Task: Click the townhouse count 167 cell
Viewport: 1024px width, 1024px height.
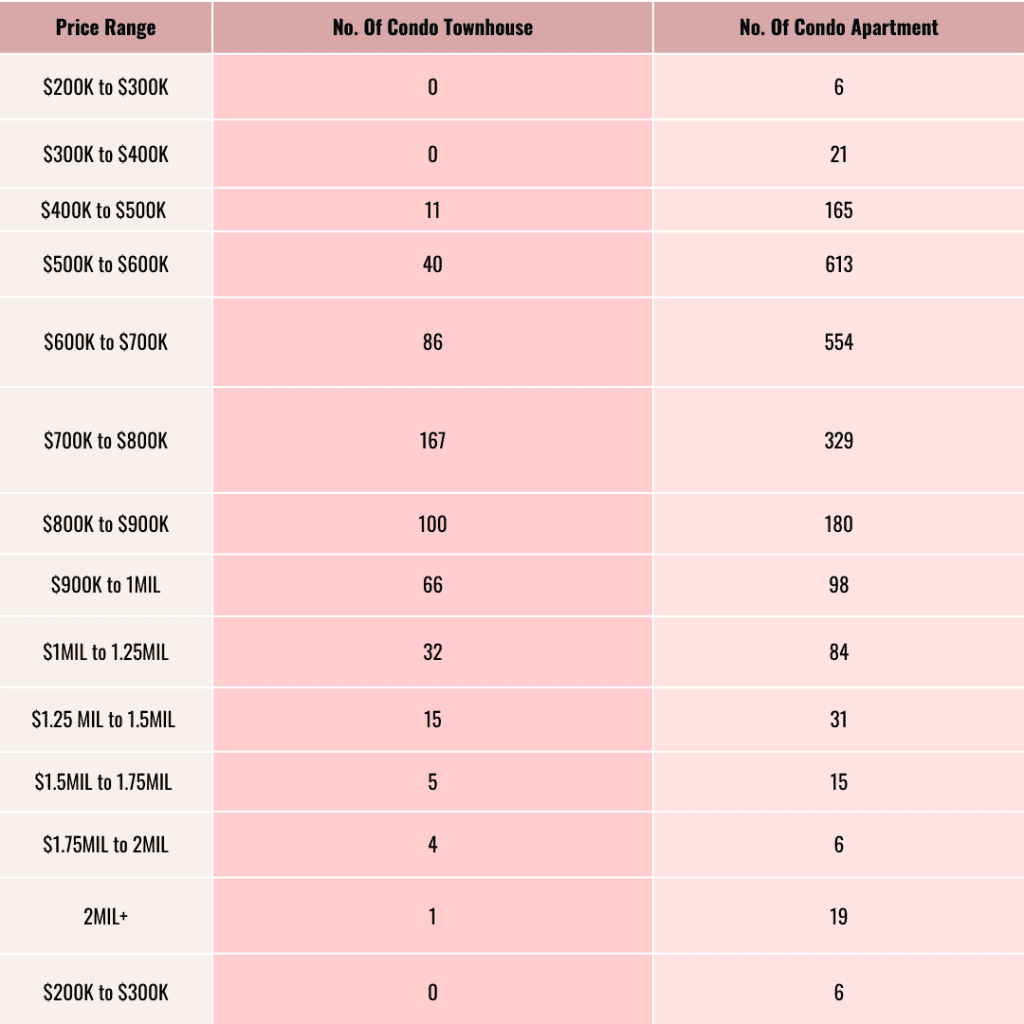Action: click(432, 441)
